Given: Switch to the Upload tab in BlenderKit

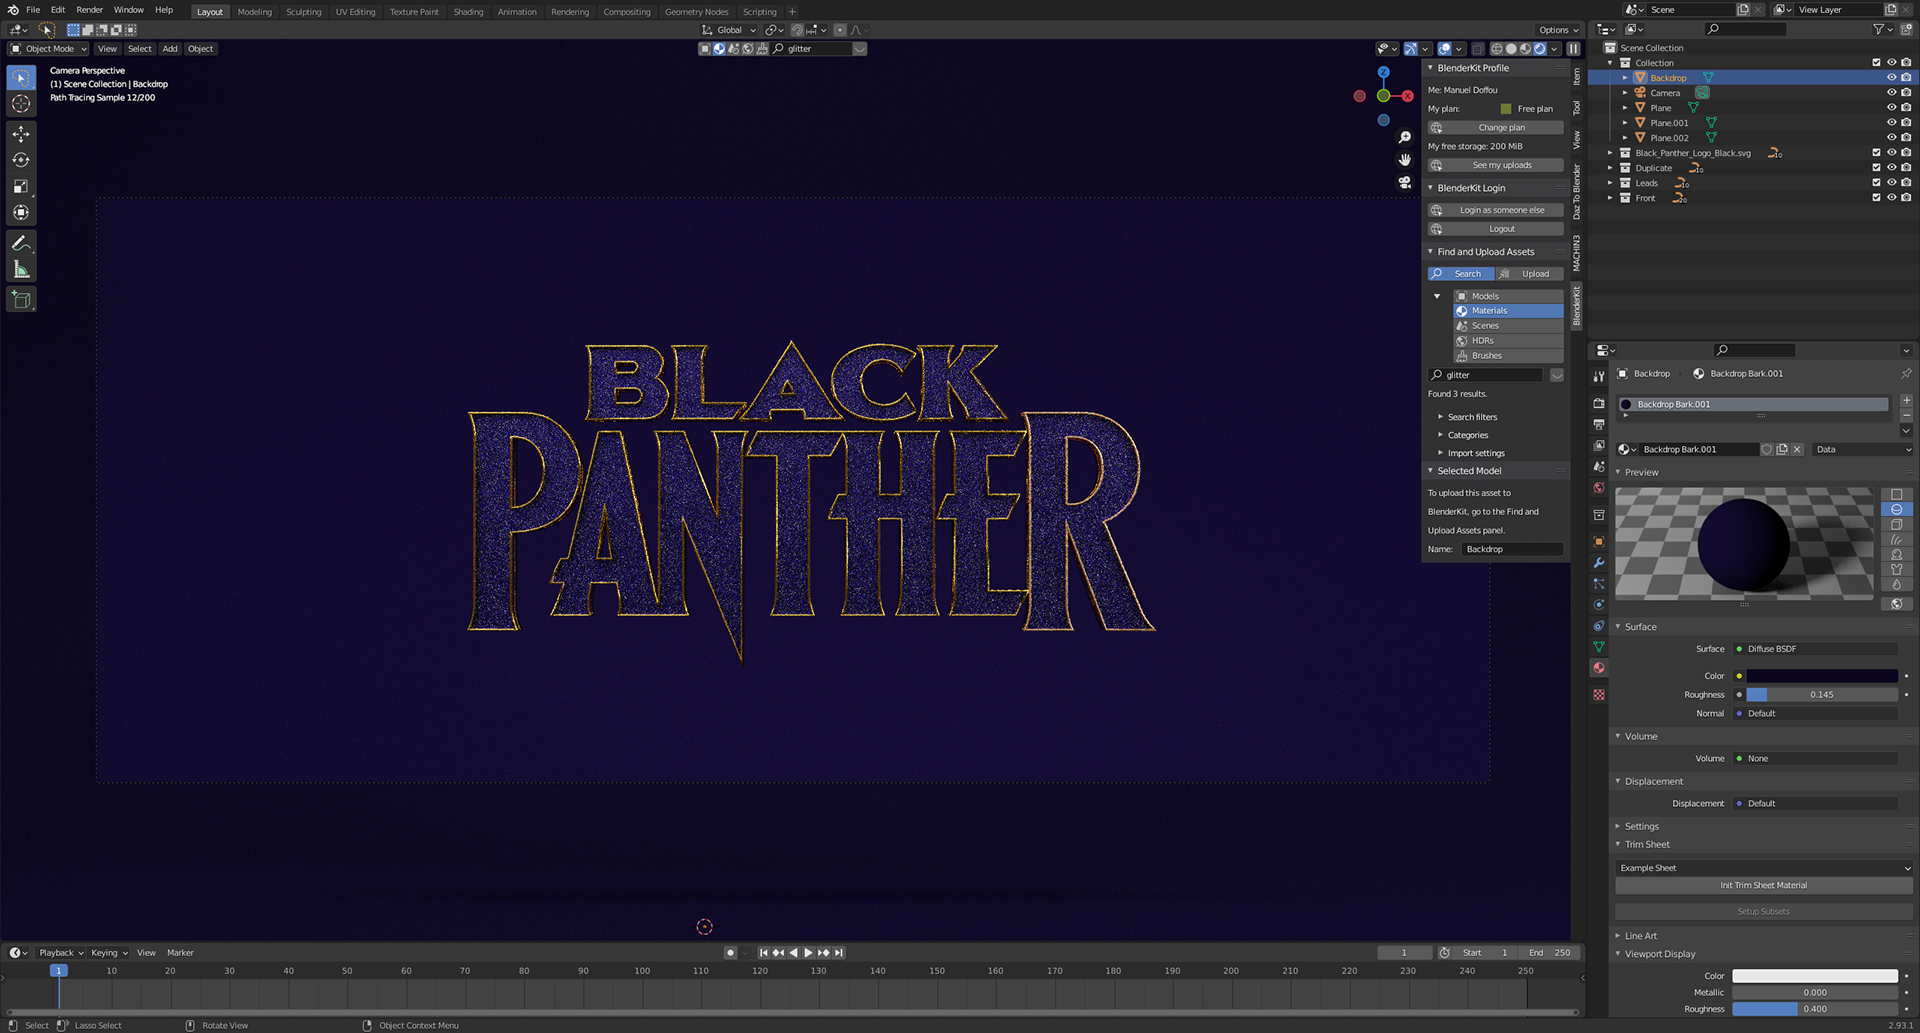Looking at the screenshot, I should 1530,273.
